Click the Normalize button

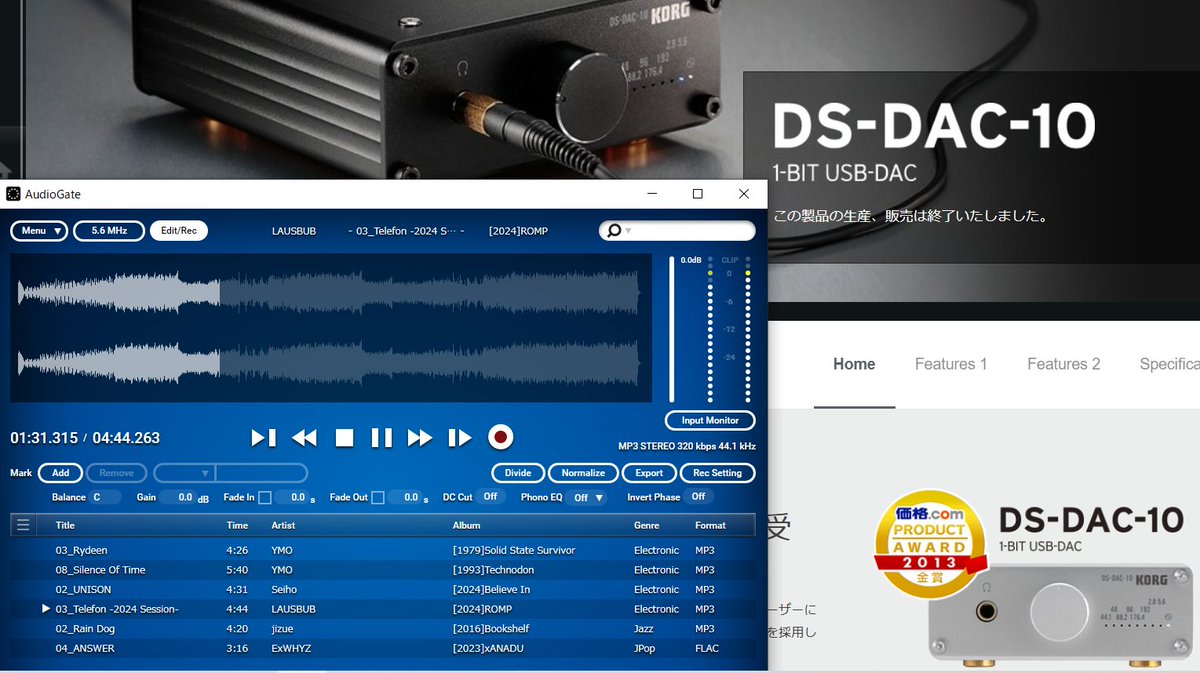pos(583,473)
